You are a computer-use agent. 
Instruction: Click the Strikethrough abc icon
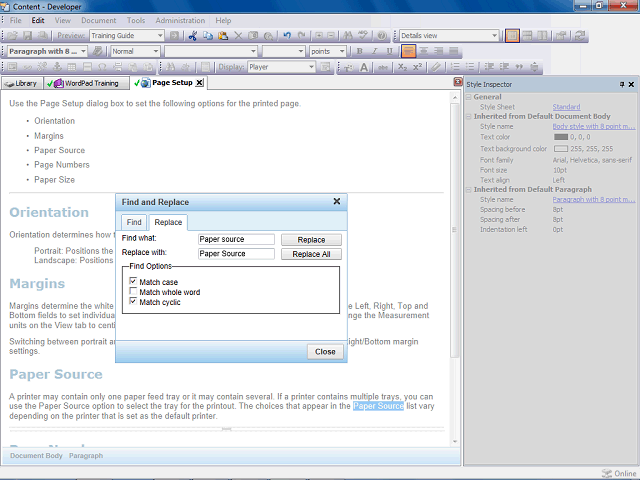[383, 67]
